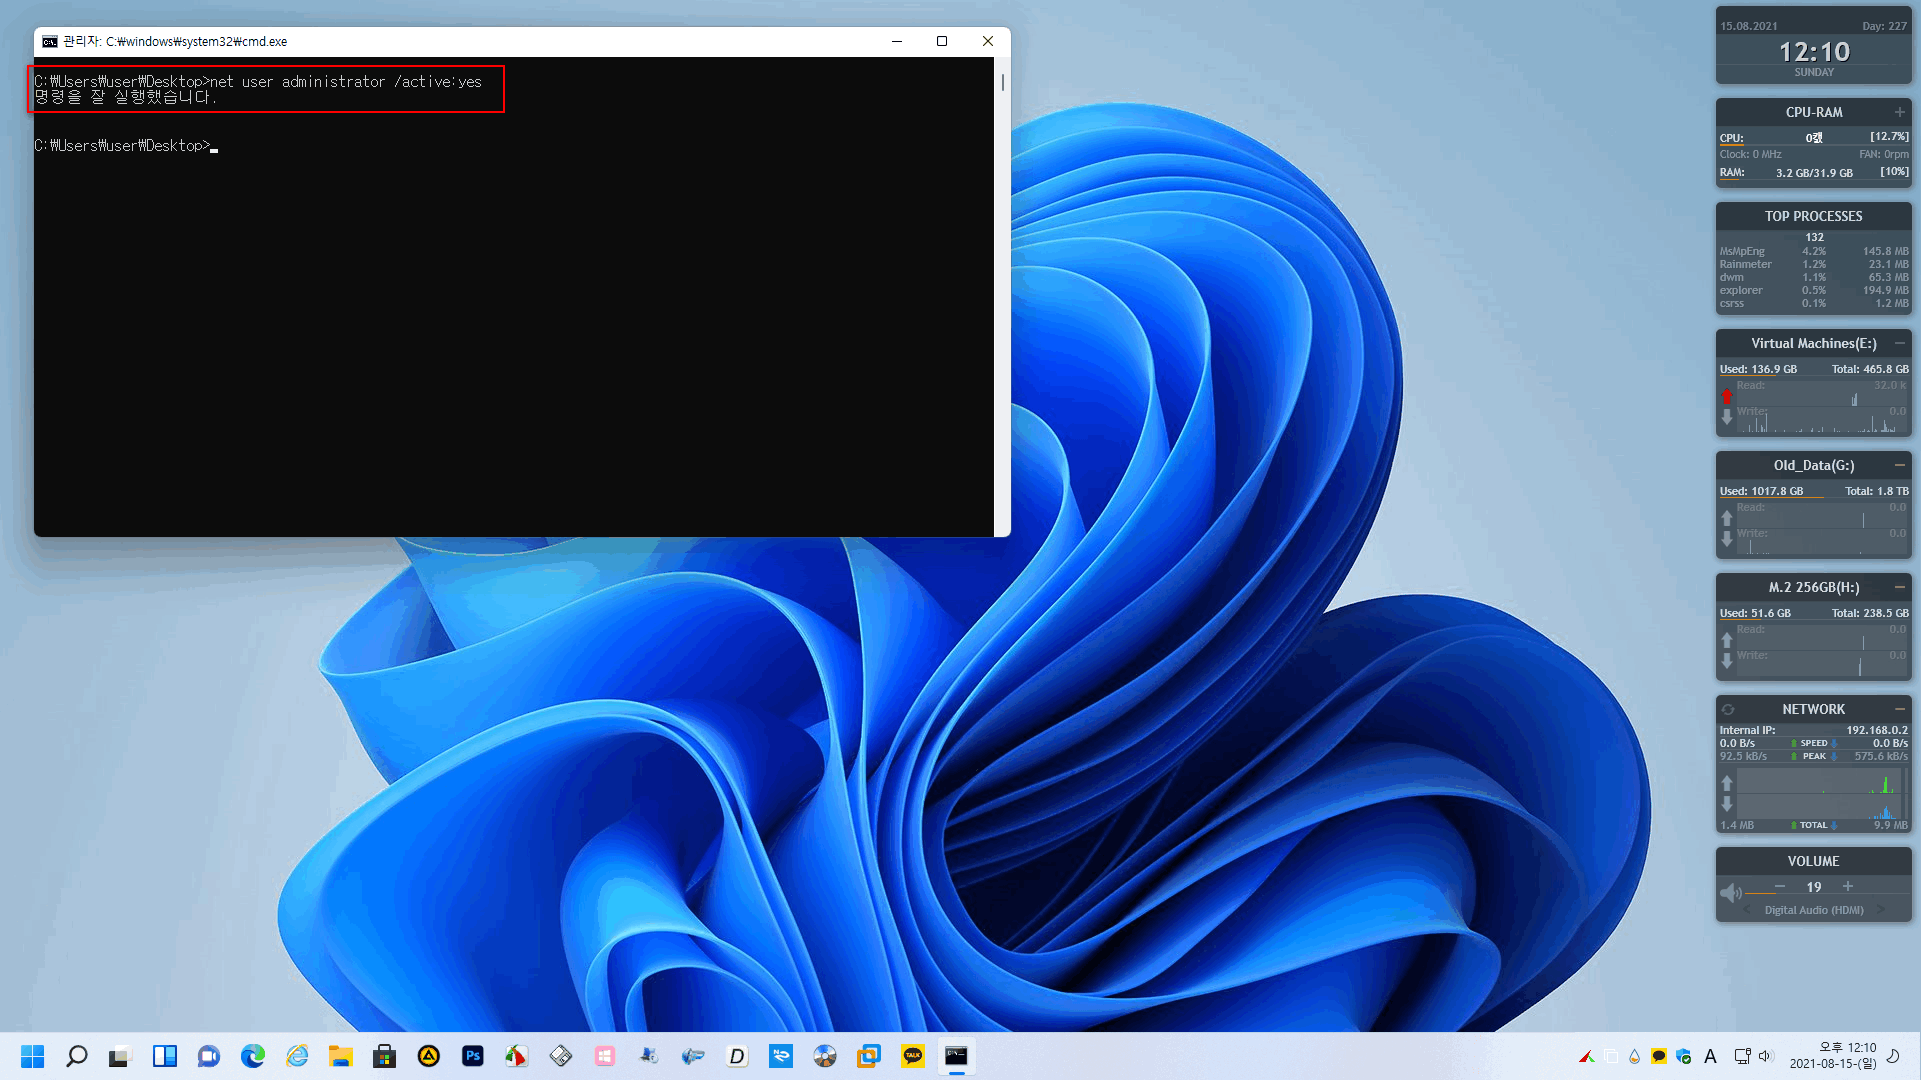Open the Widgets panel icon
Viewport: 1921px width, 1080px height.
coord(165,1056)
